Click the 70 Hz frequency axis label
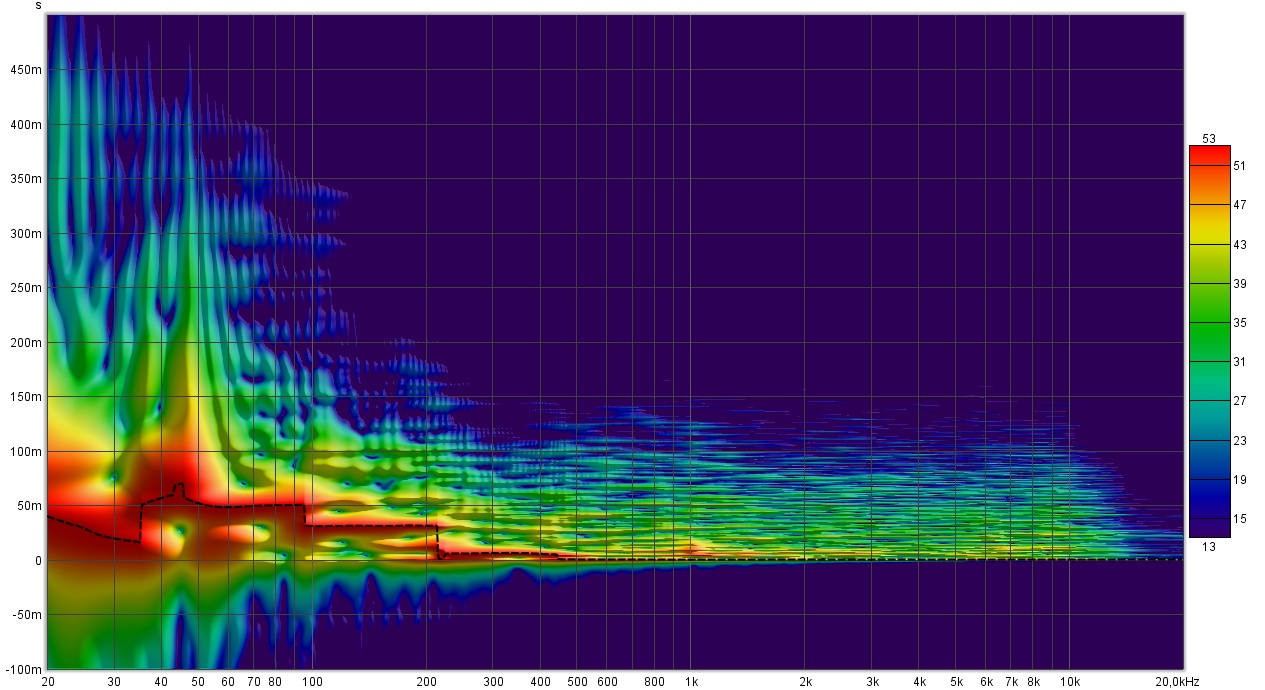Screen dimensions: 1265x690 (253, 682)
